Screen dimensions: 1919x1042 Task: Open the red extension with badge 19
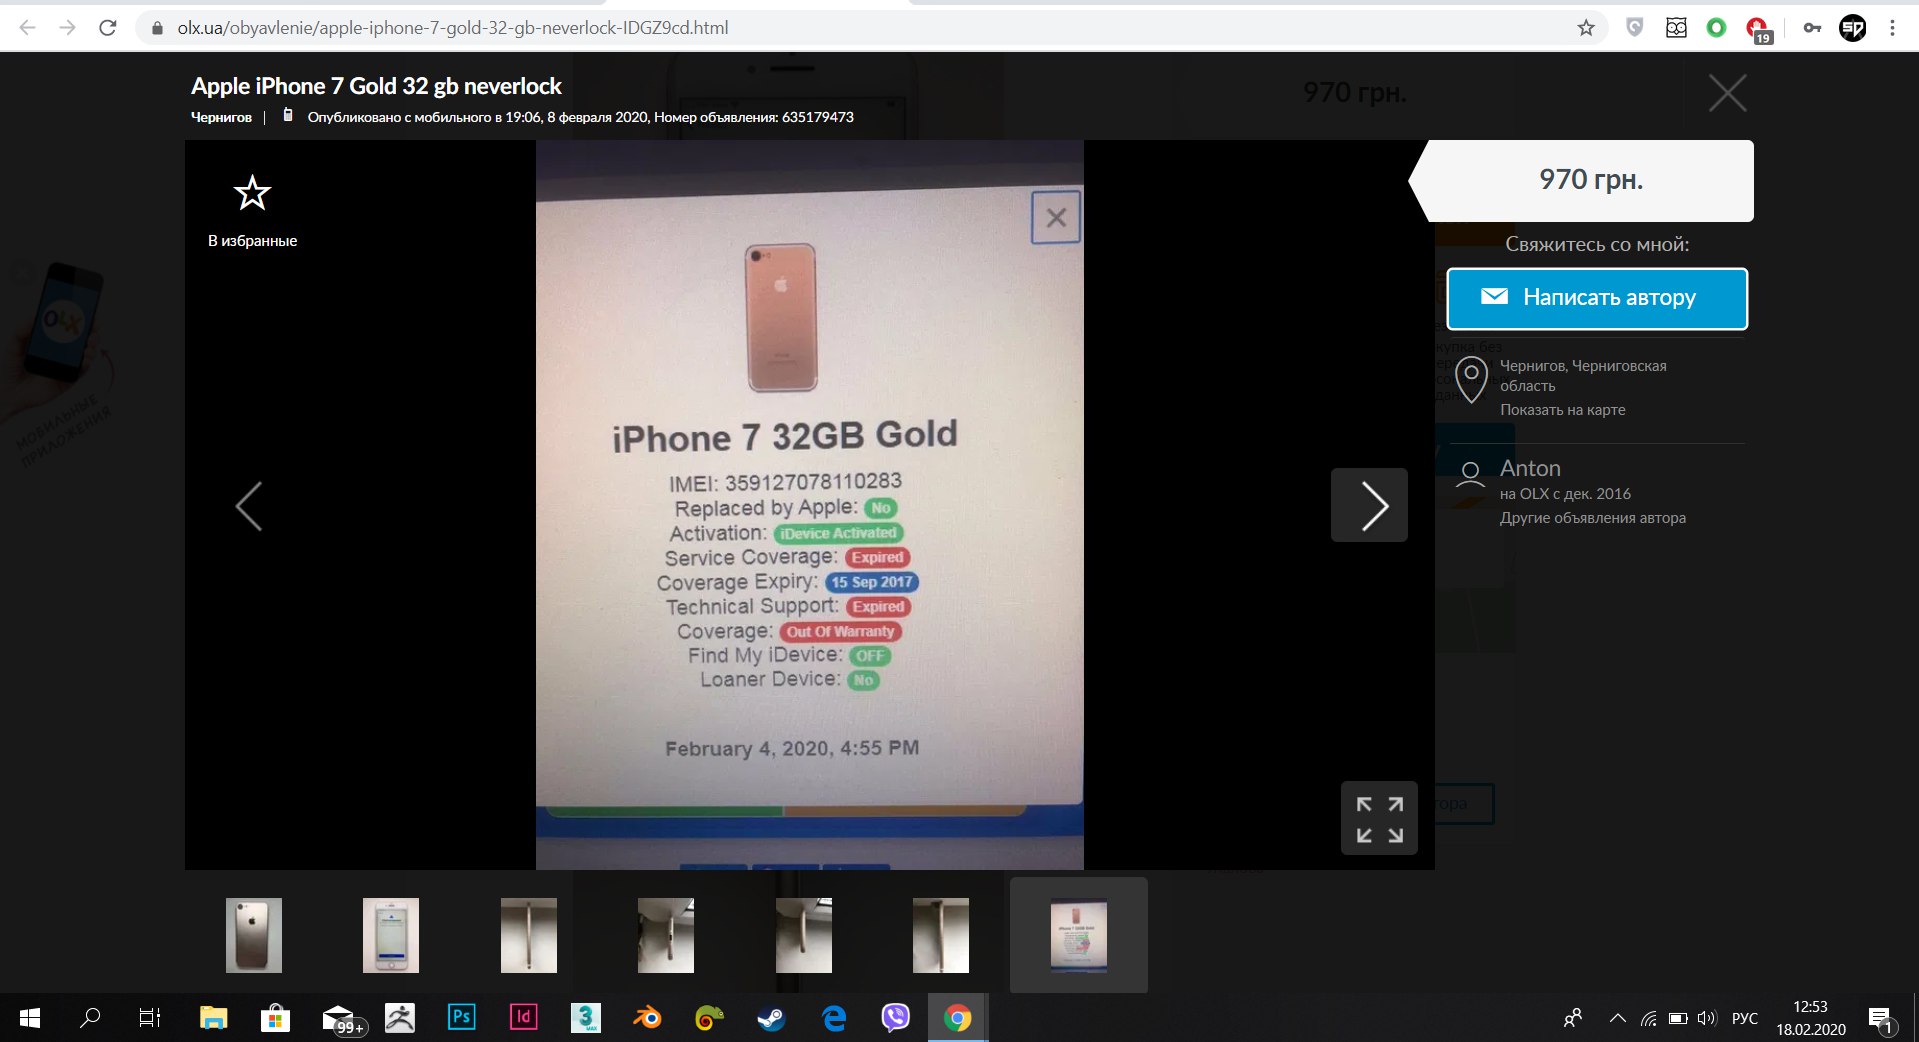tap(1758, 30)
